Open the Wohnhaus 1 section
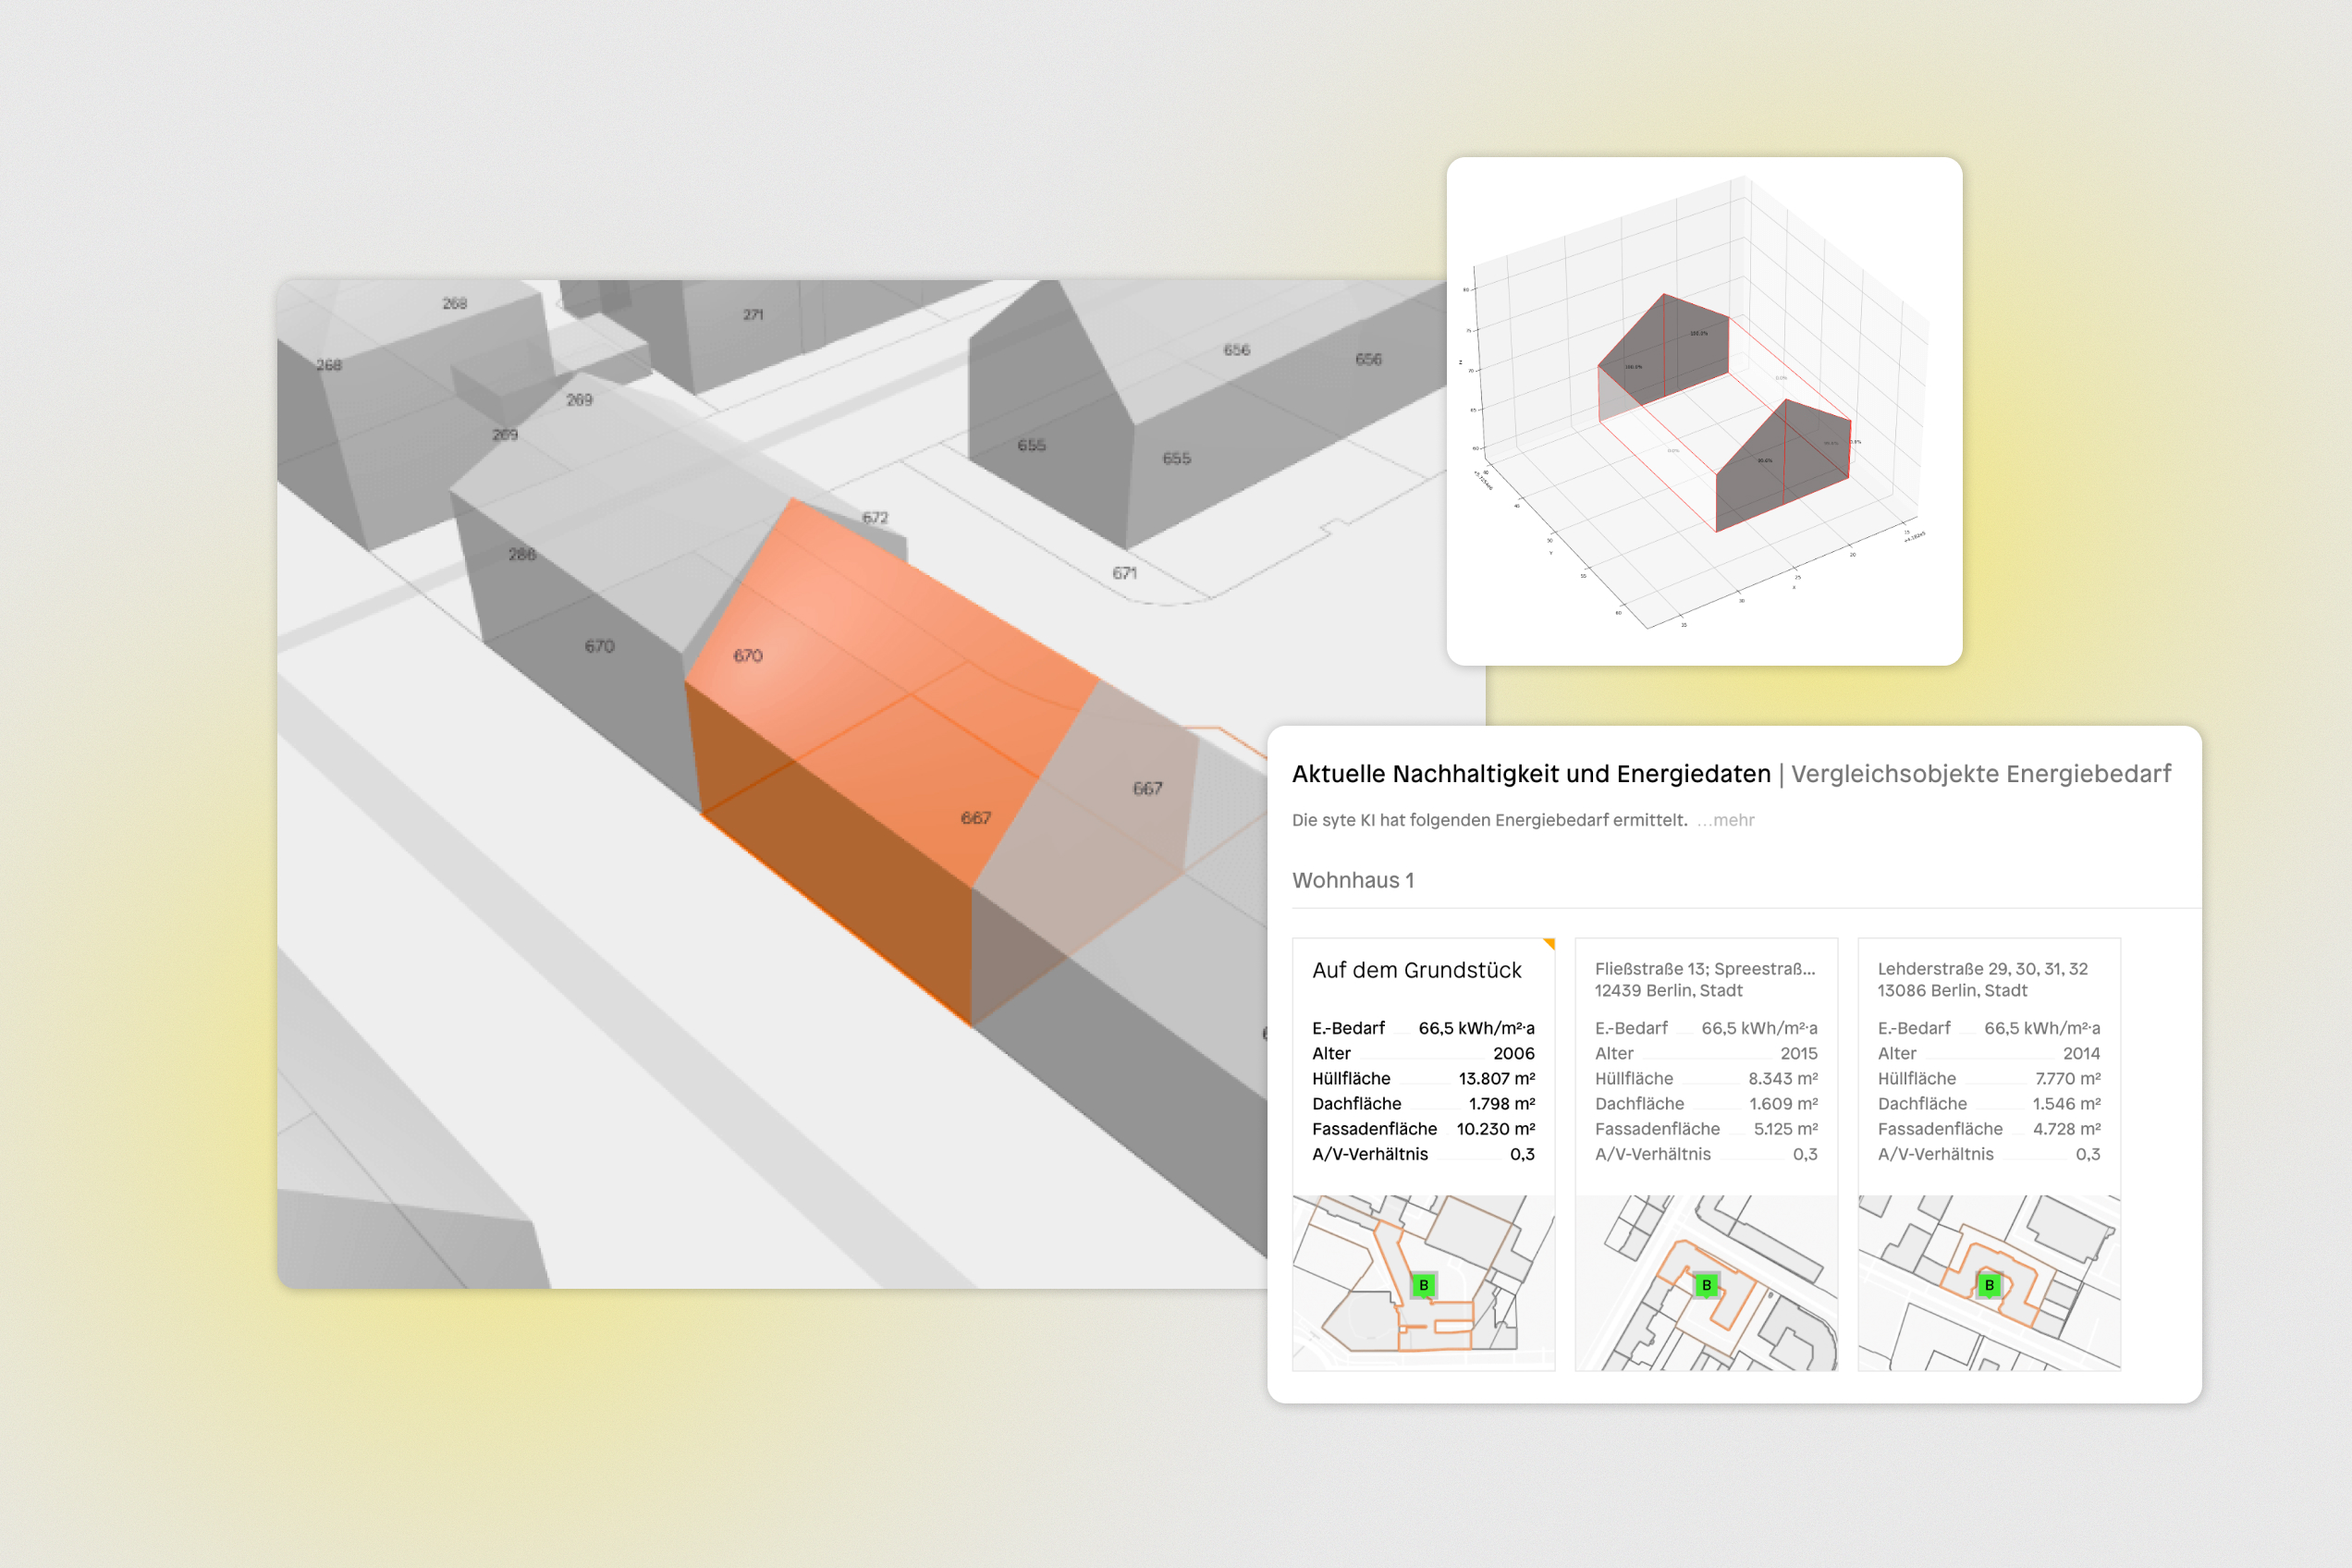Screen dimensions: 2352x1568 pos(1354,880)
